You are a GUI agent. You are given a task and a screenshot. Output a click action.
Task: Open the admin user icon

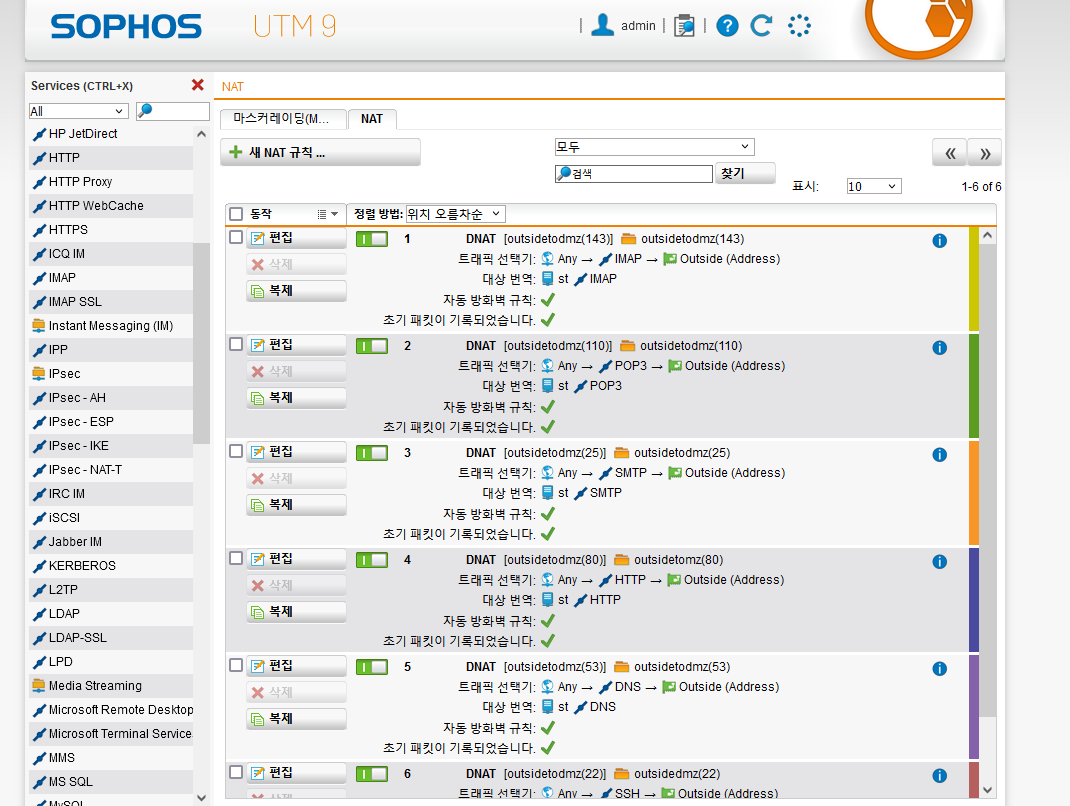coord(602,25)
